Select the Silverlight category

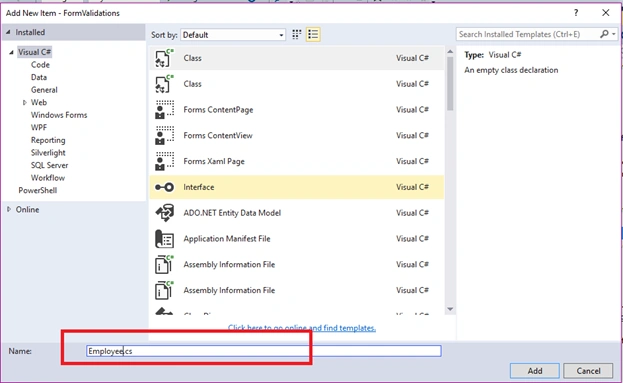click(x=48, y=153)
